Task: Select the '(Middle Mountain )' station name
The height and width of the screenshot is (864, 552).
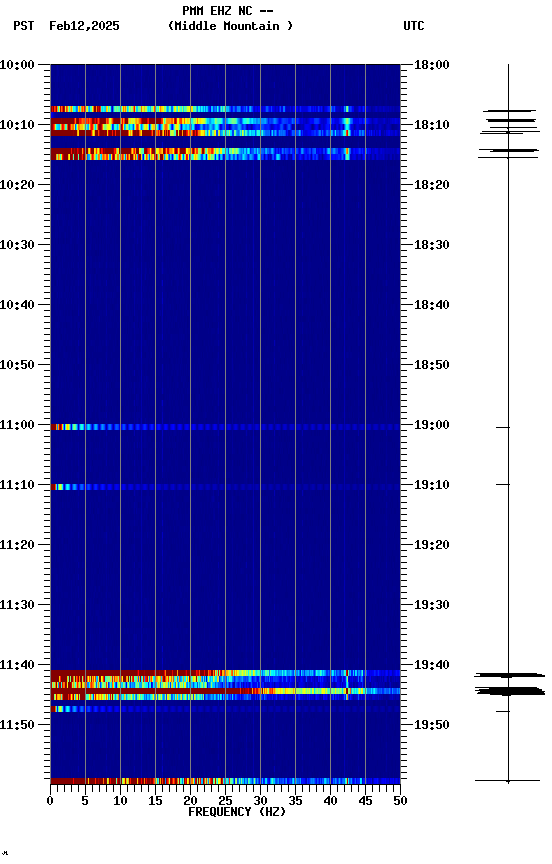Action: [x=230, y=26]
